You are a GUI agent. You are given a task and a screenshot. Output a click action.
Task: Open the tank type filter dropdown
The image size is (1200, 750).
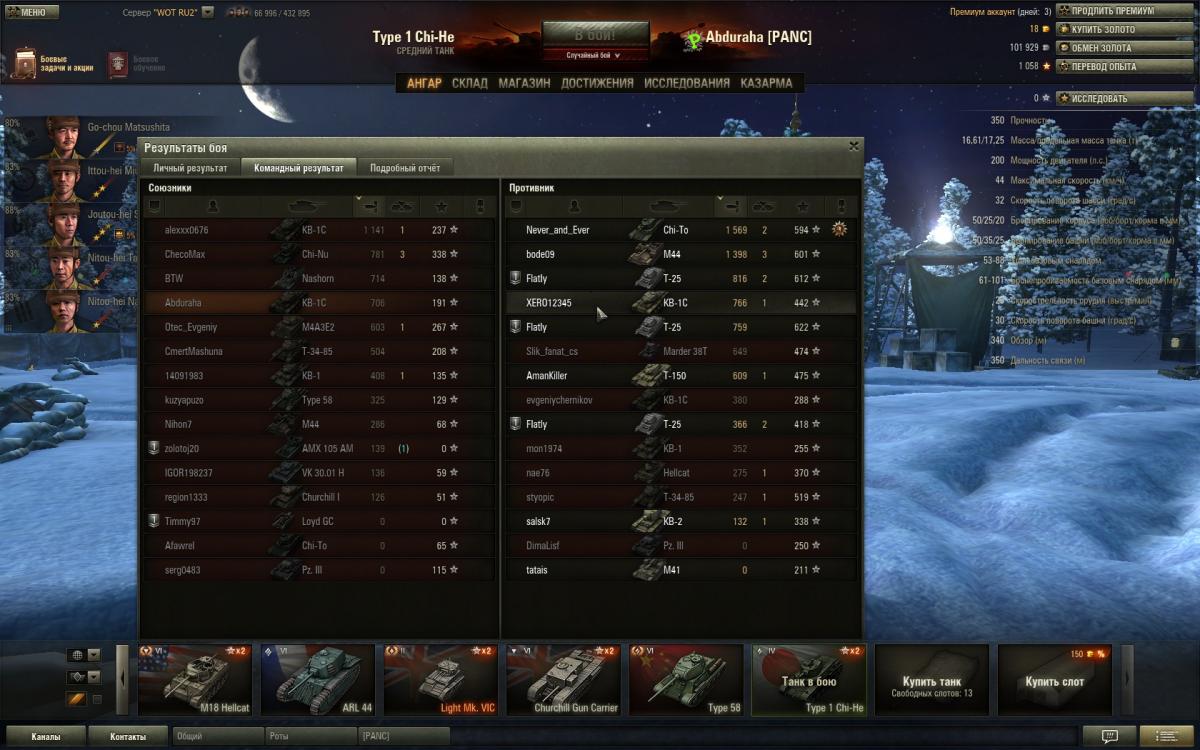pos(94,677)
